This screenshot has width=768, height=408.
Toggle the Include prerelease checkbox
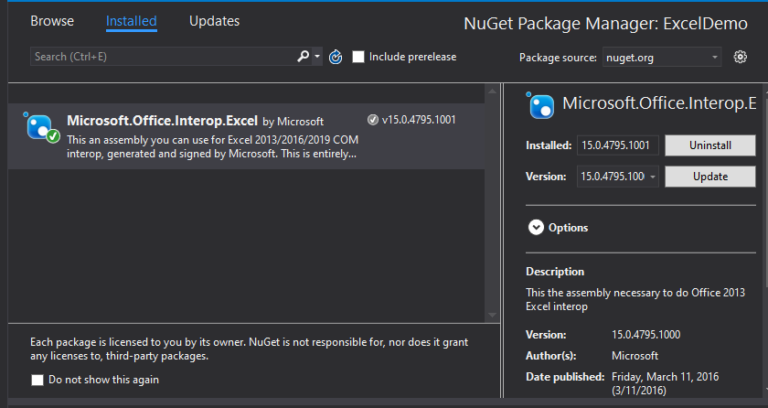coord(358,57)
